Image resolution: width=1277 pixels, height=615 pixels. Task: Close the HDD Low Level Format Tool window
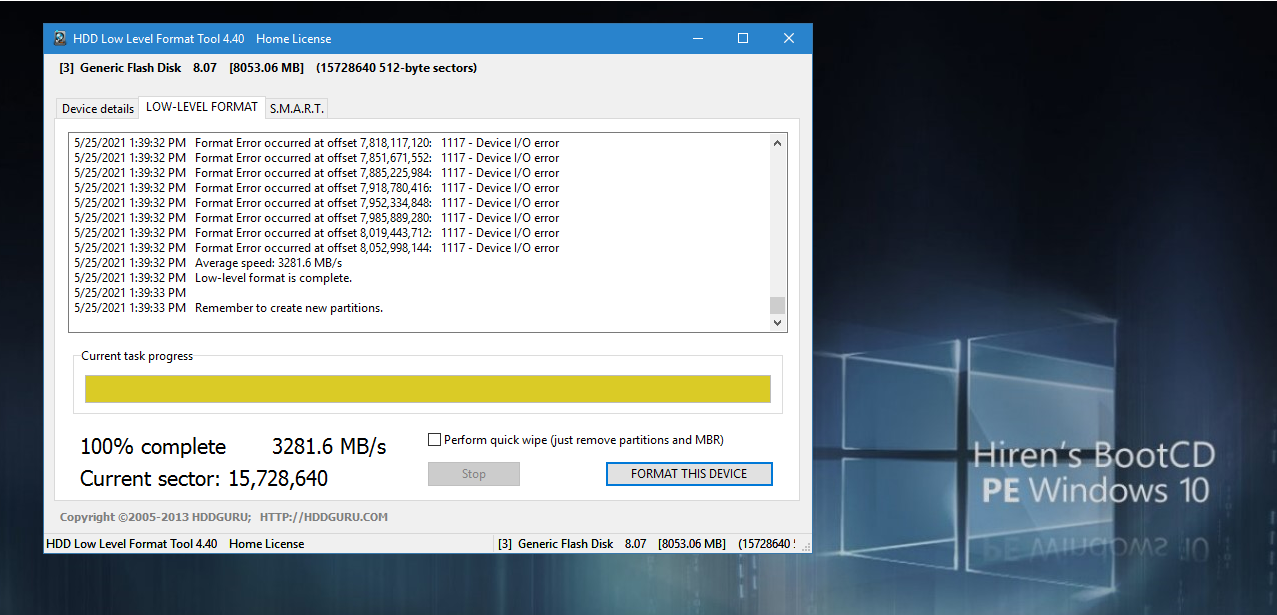point(789,39)
